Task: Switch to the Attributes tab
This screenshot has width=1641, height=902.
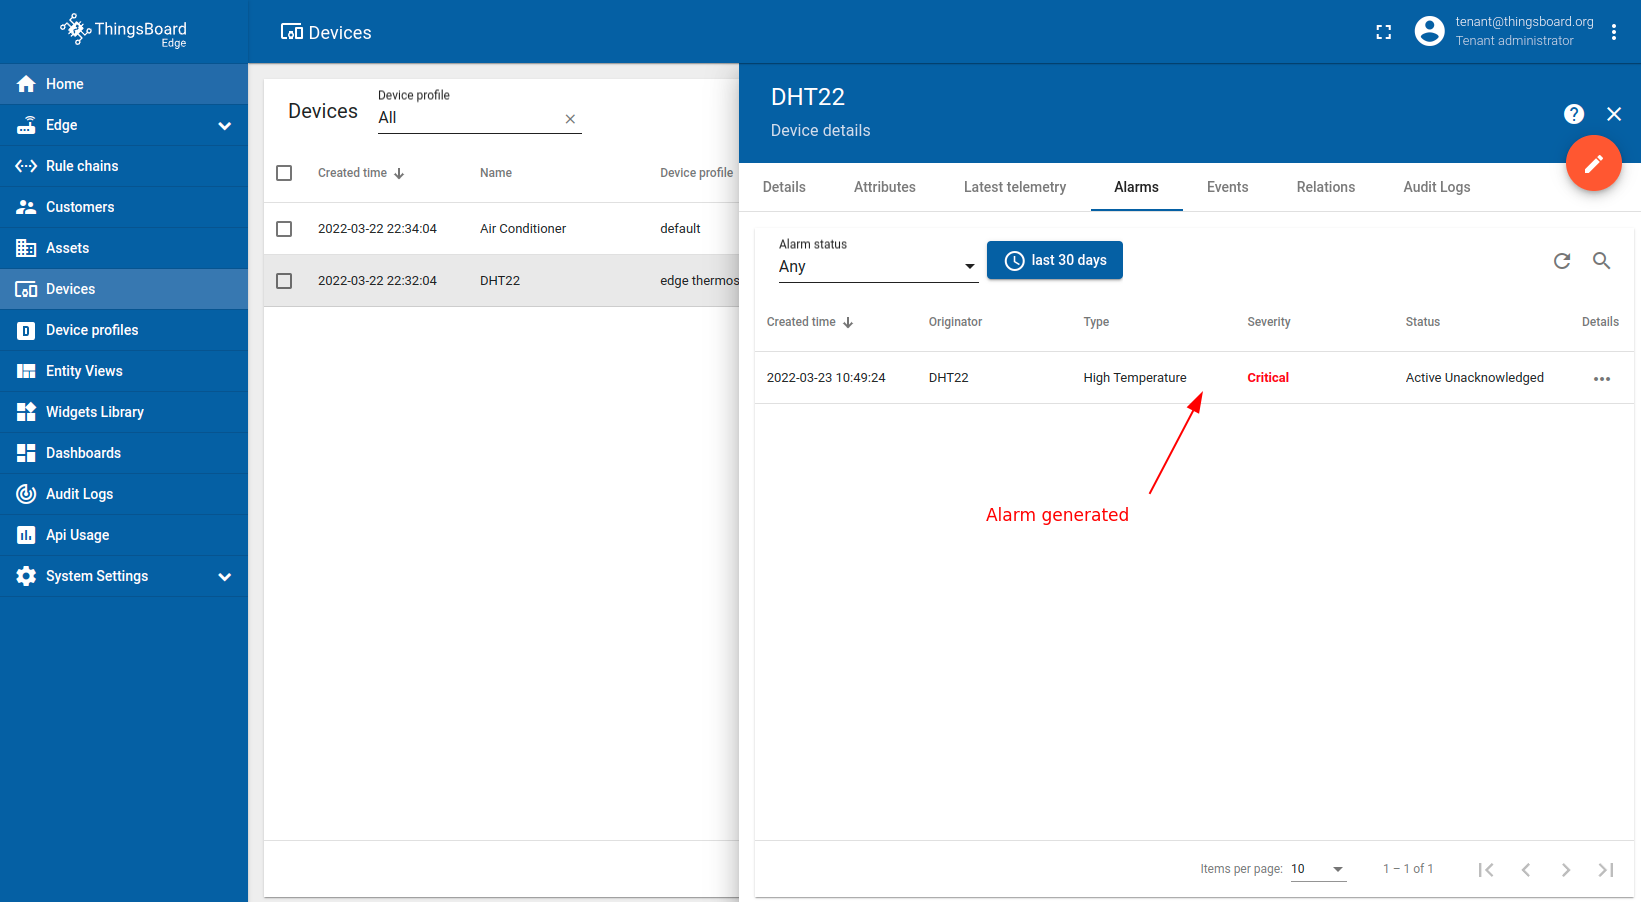Action: [885, 187]
